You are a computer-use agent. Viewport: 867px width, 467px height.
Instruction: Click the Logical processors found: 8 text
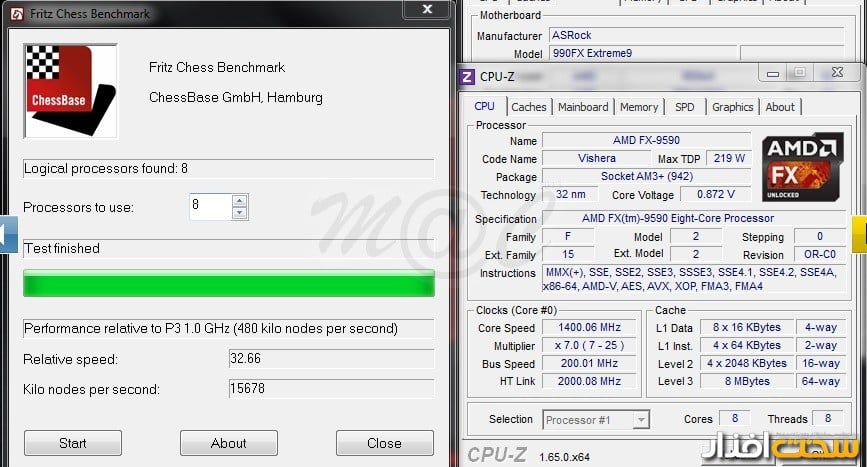click(x=106, y=169)
